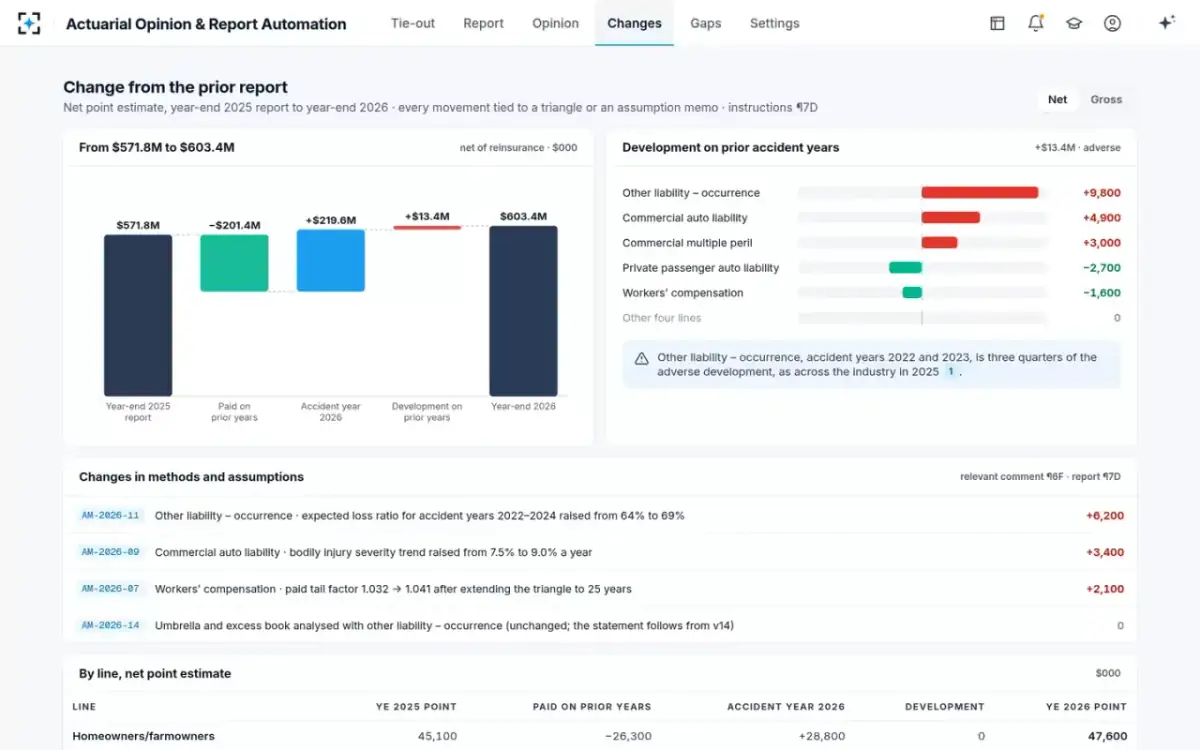
Task: Click the +13.4M · adverse label
Action: point(1077,148)
